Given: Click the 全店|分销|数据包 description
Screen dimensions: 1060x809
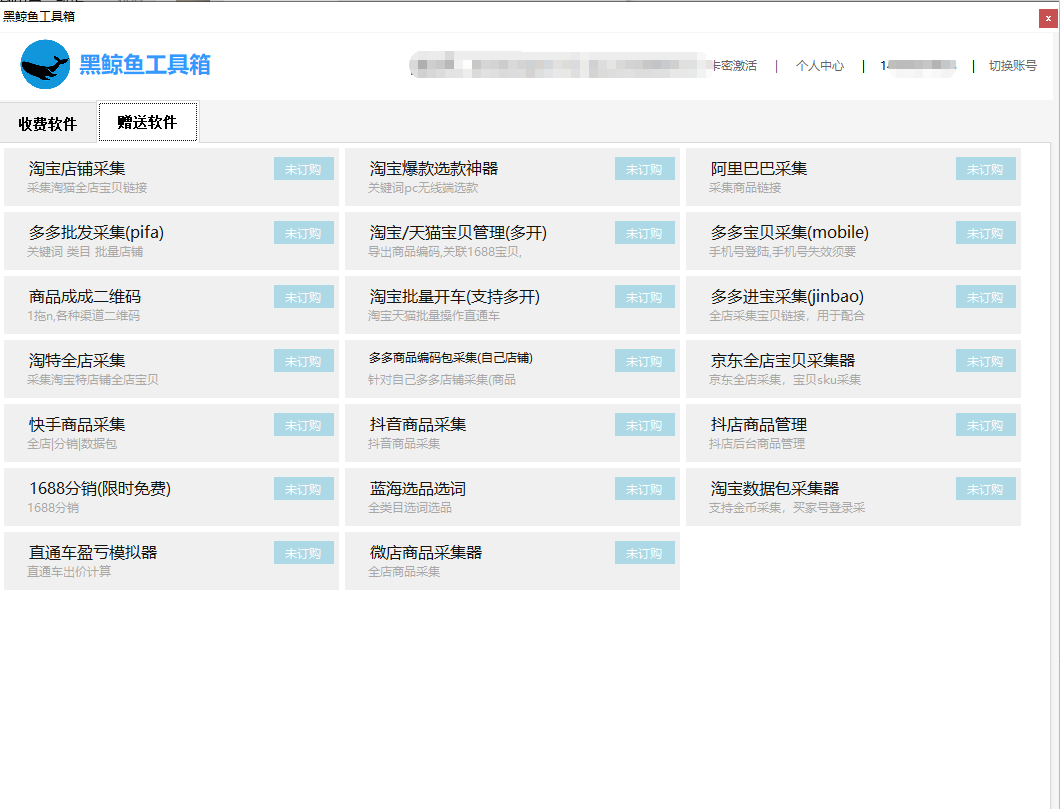Looking at the screenshot, I should (x=72, y=444).
